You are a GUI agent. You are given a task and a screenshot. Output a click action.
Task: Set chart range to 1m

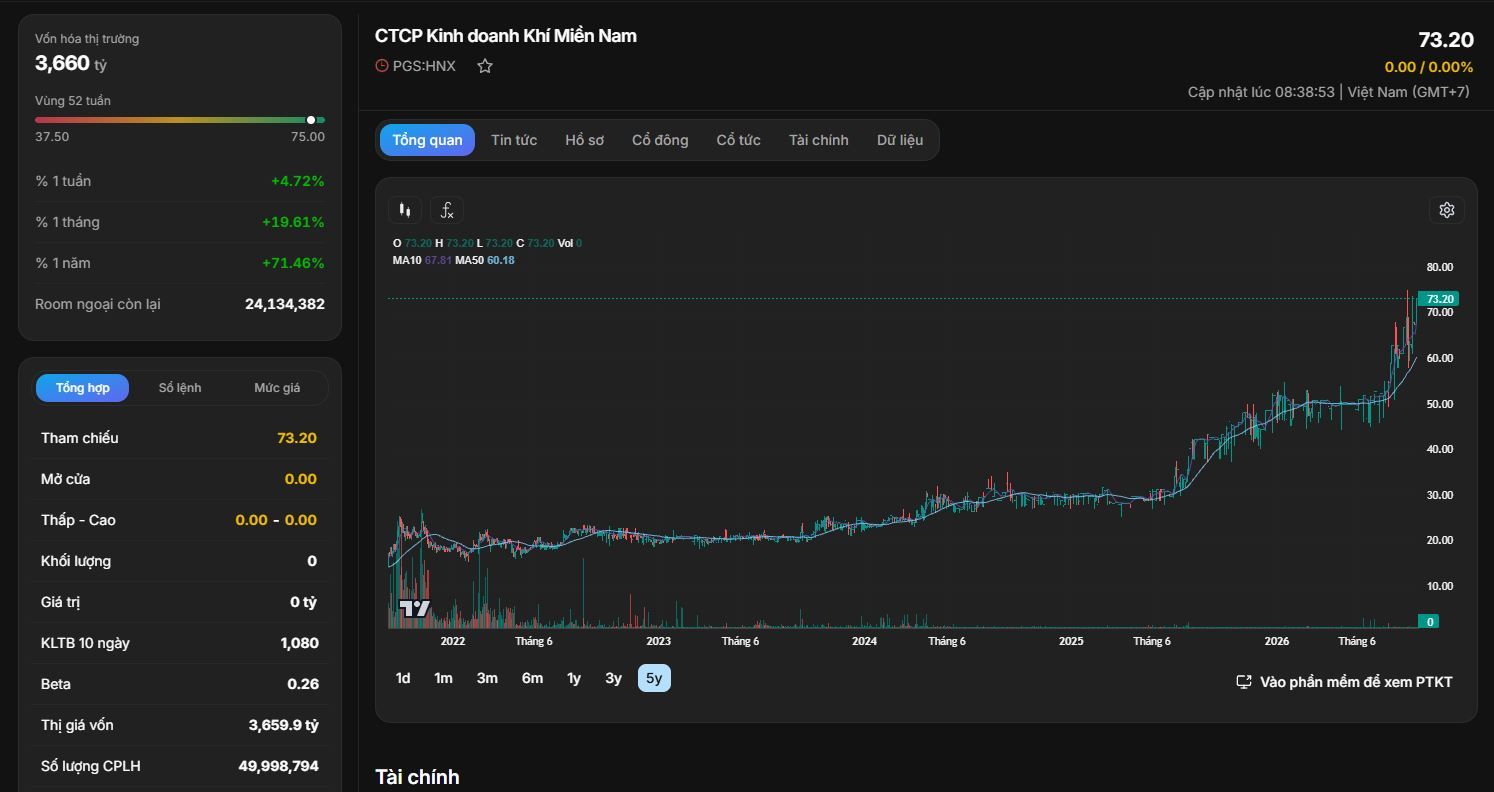(443, 678)
